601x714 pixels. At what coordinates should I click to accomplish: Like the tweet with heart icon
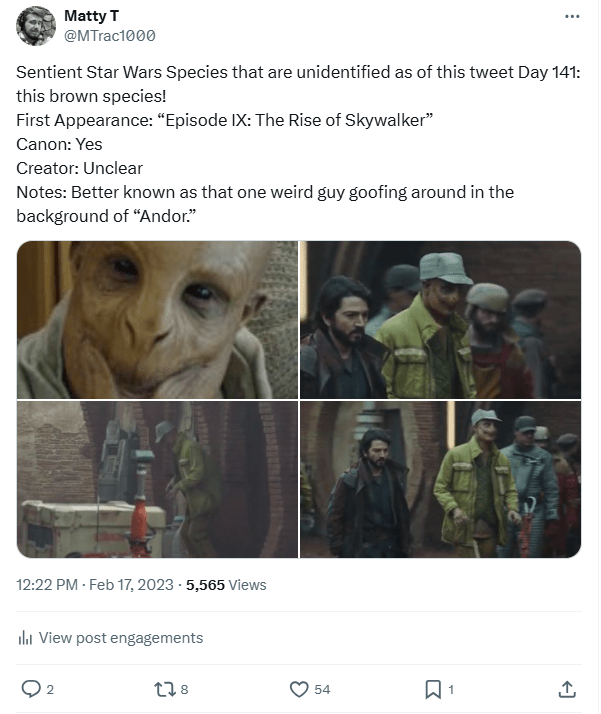coord(299,689)
